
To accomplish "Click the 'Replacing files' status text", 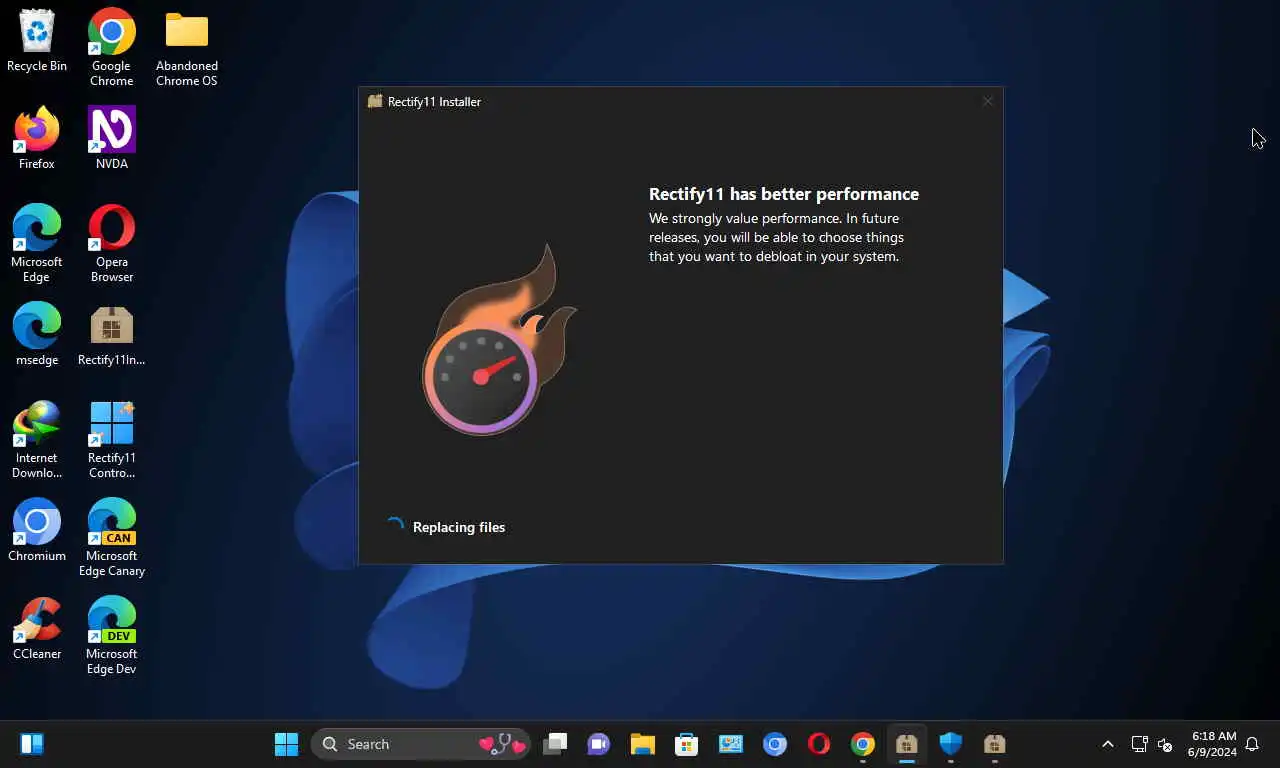I will (459, 527).
